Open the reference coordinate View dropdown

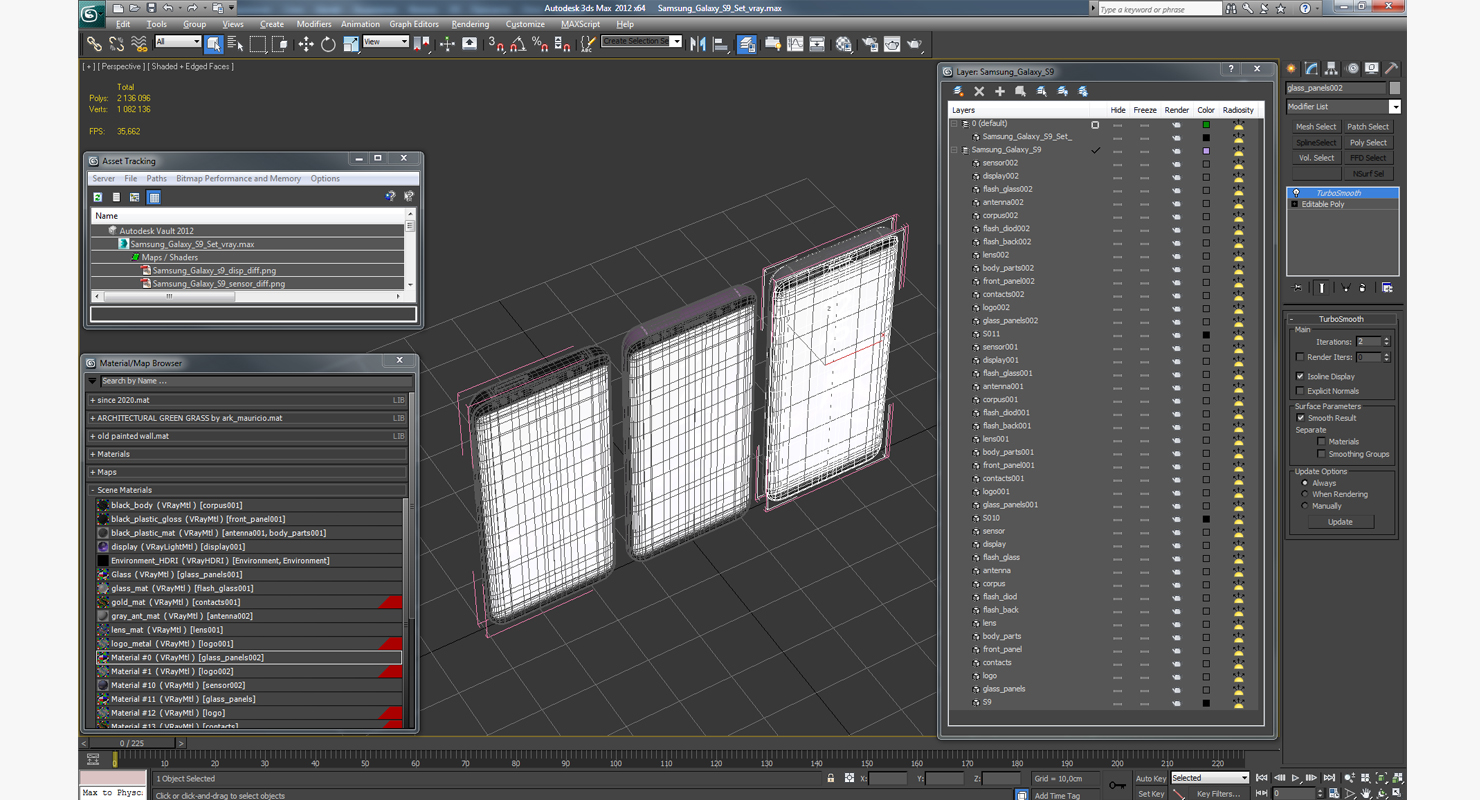coord(385,42)
